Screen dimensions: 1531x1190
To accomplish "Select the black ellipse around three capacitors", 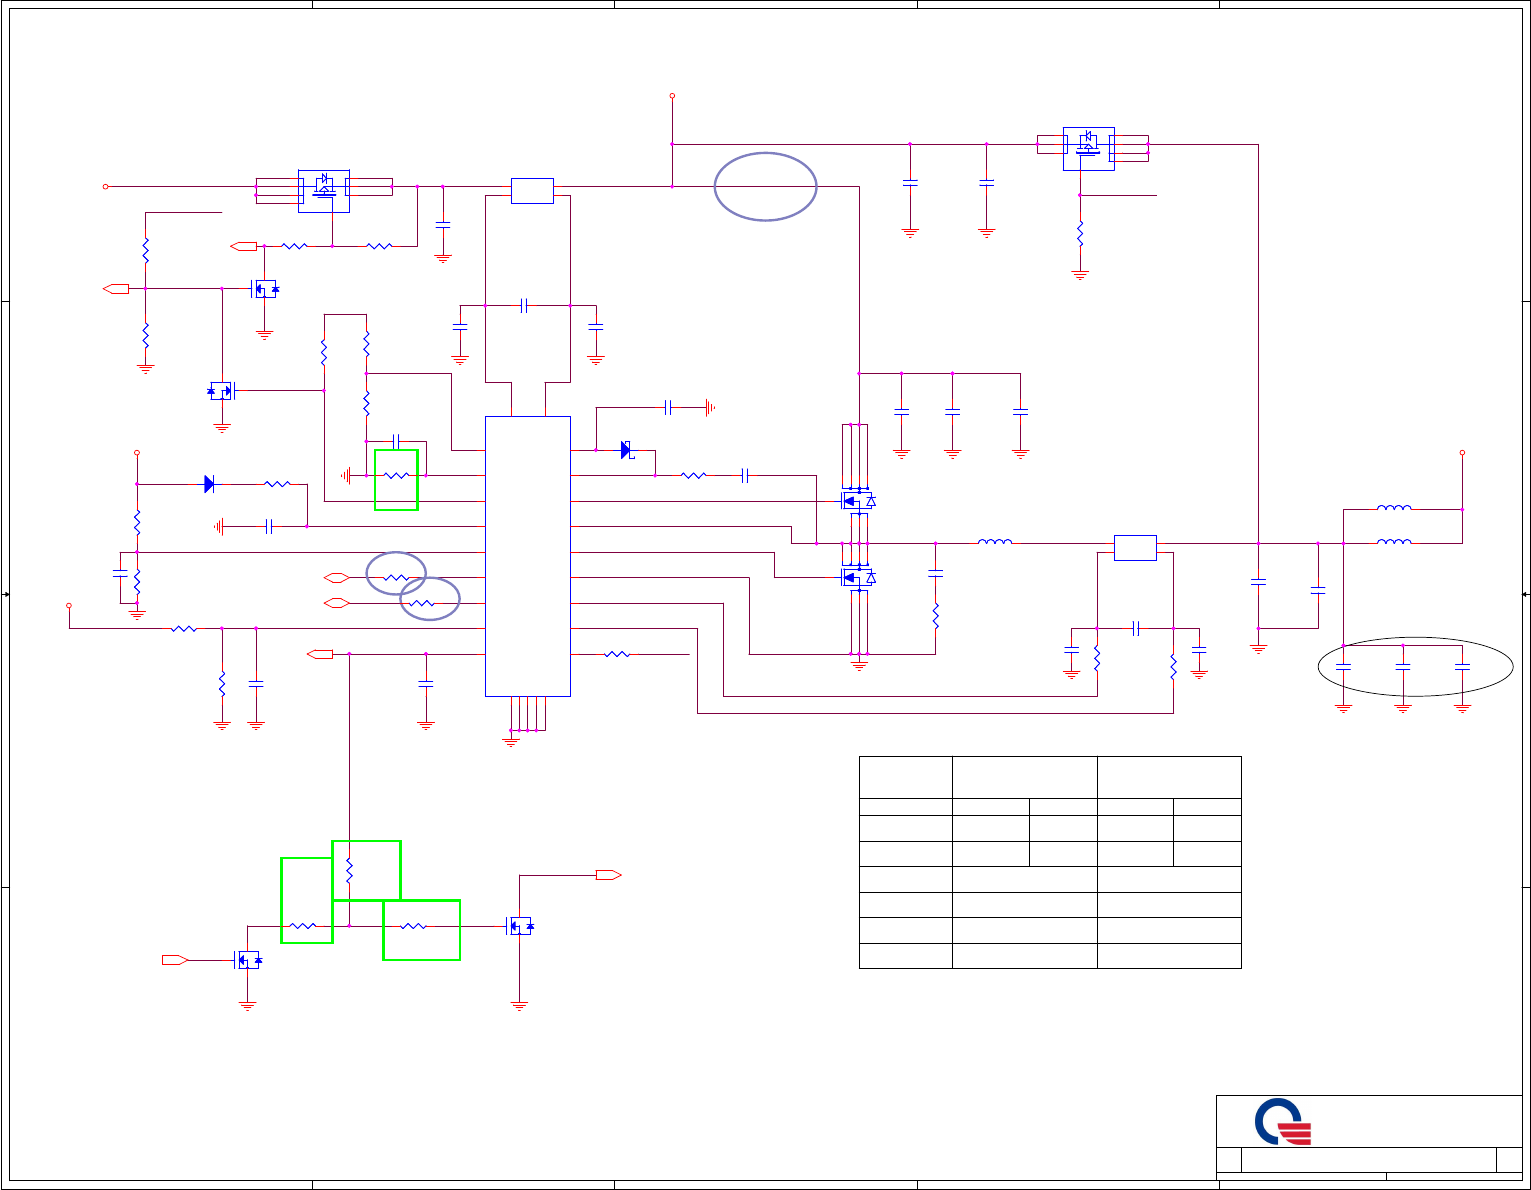I will pyautogui.click(x=1415, y=666).
